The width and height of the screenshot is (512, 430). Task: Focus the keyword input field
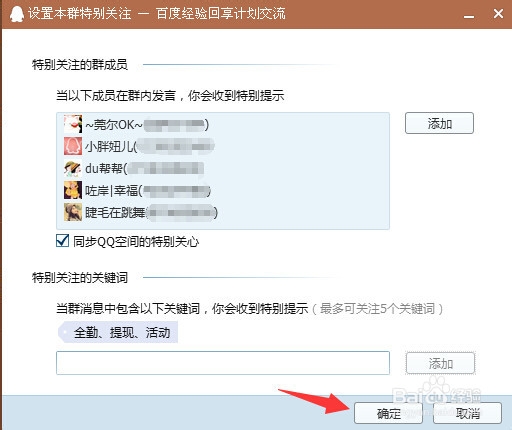coord(223,363)
